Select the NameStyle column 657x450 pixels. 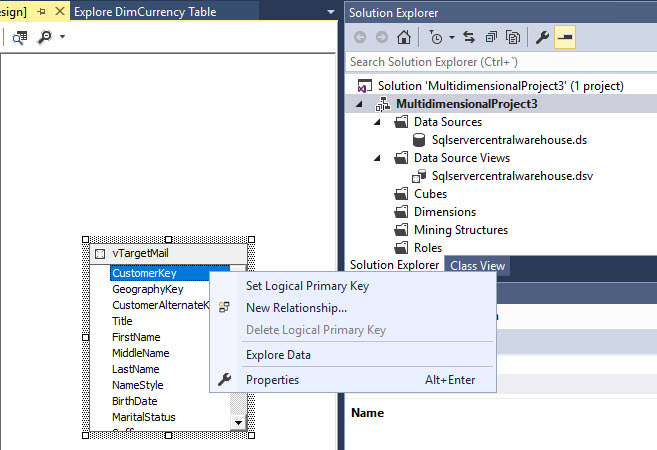coord(137,385)
